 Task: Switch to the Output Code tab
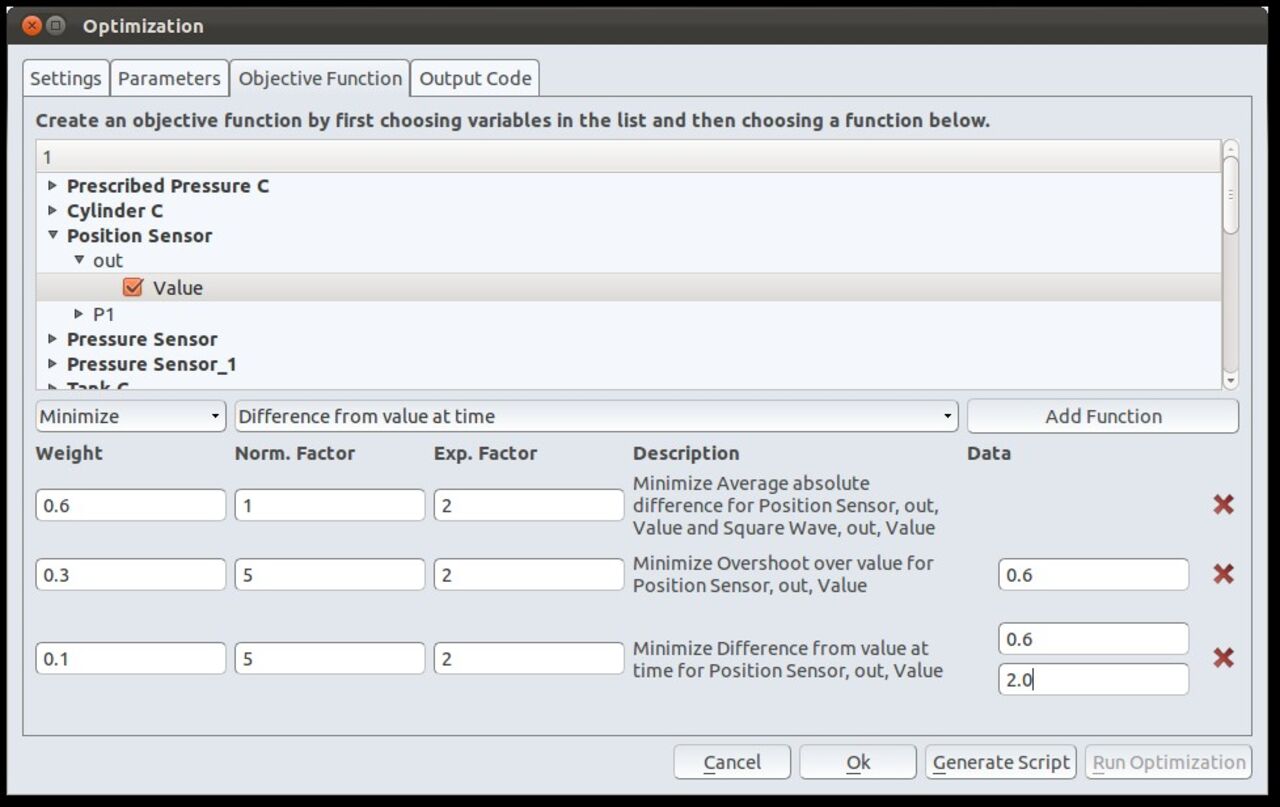coord(475,79)
